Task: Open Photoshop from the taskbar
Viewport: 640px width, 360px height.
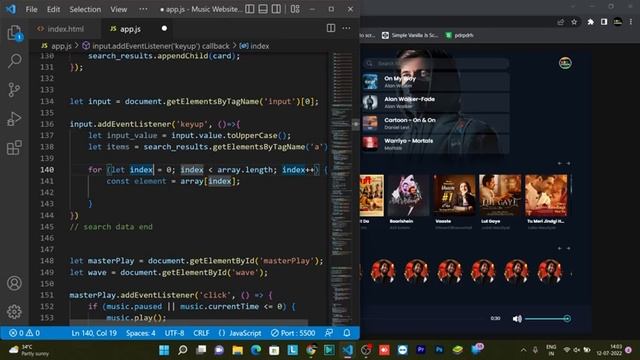Action: 439,350
